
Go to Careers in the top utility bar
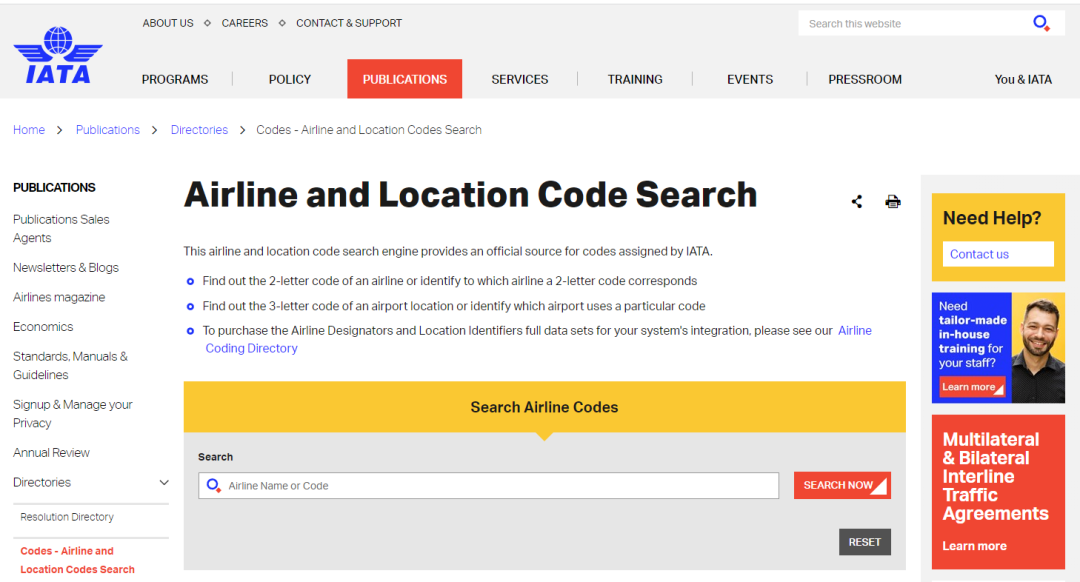[x=245, y=23]
